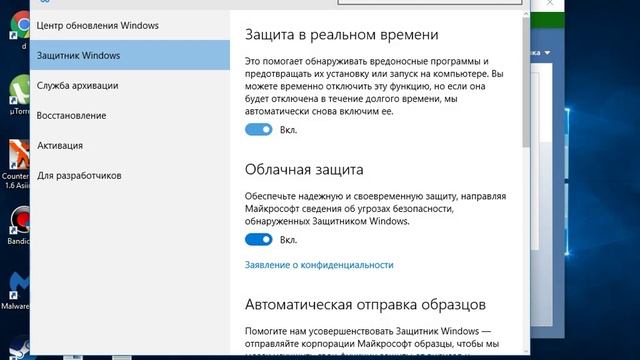Image resolution: width=640 pixels, height=360 pixels.
Task: Open Заявление о конфиденциальности link
Action: point(319,265)
